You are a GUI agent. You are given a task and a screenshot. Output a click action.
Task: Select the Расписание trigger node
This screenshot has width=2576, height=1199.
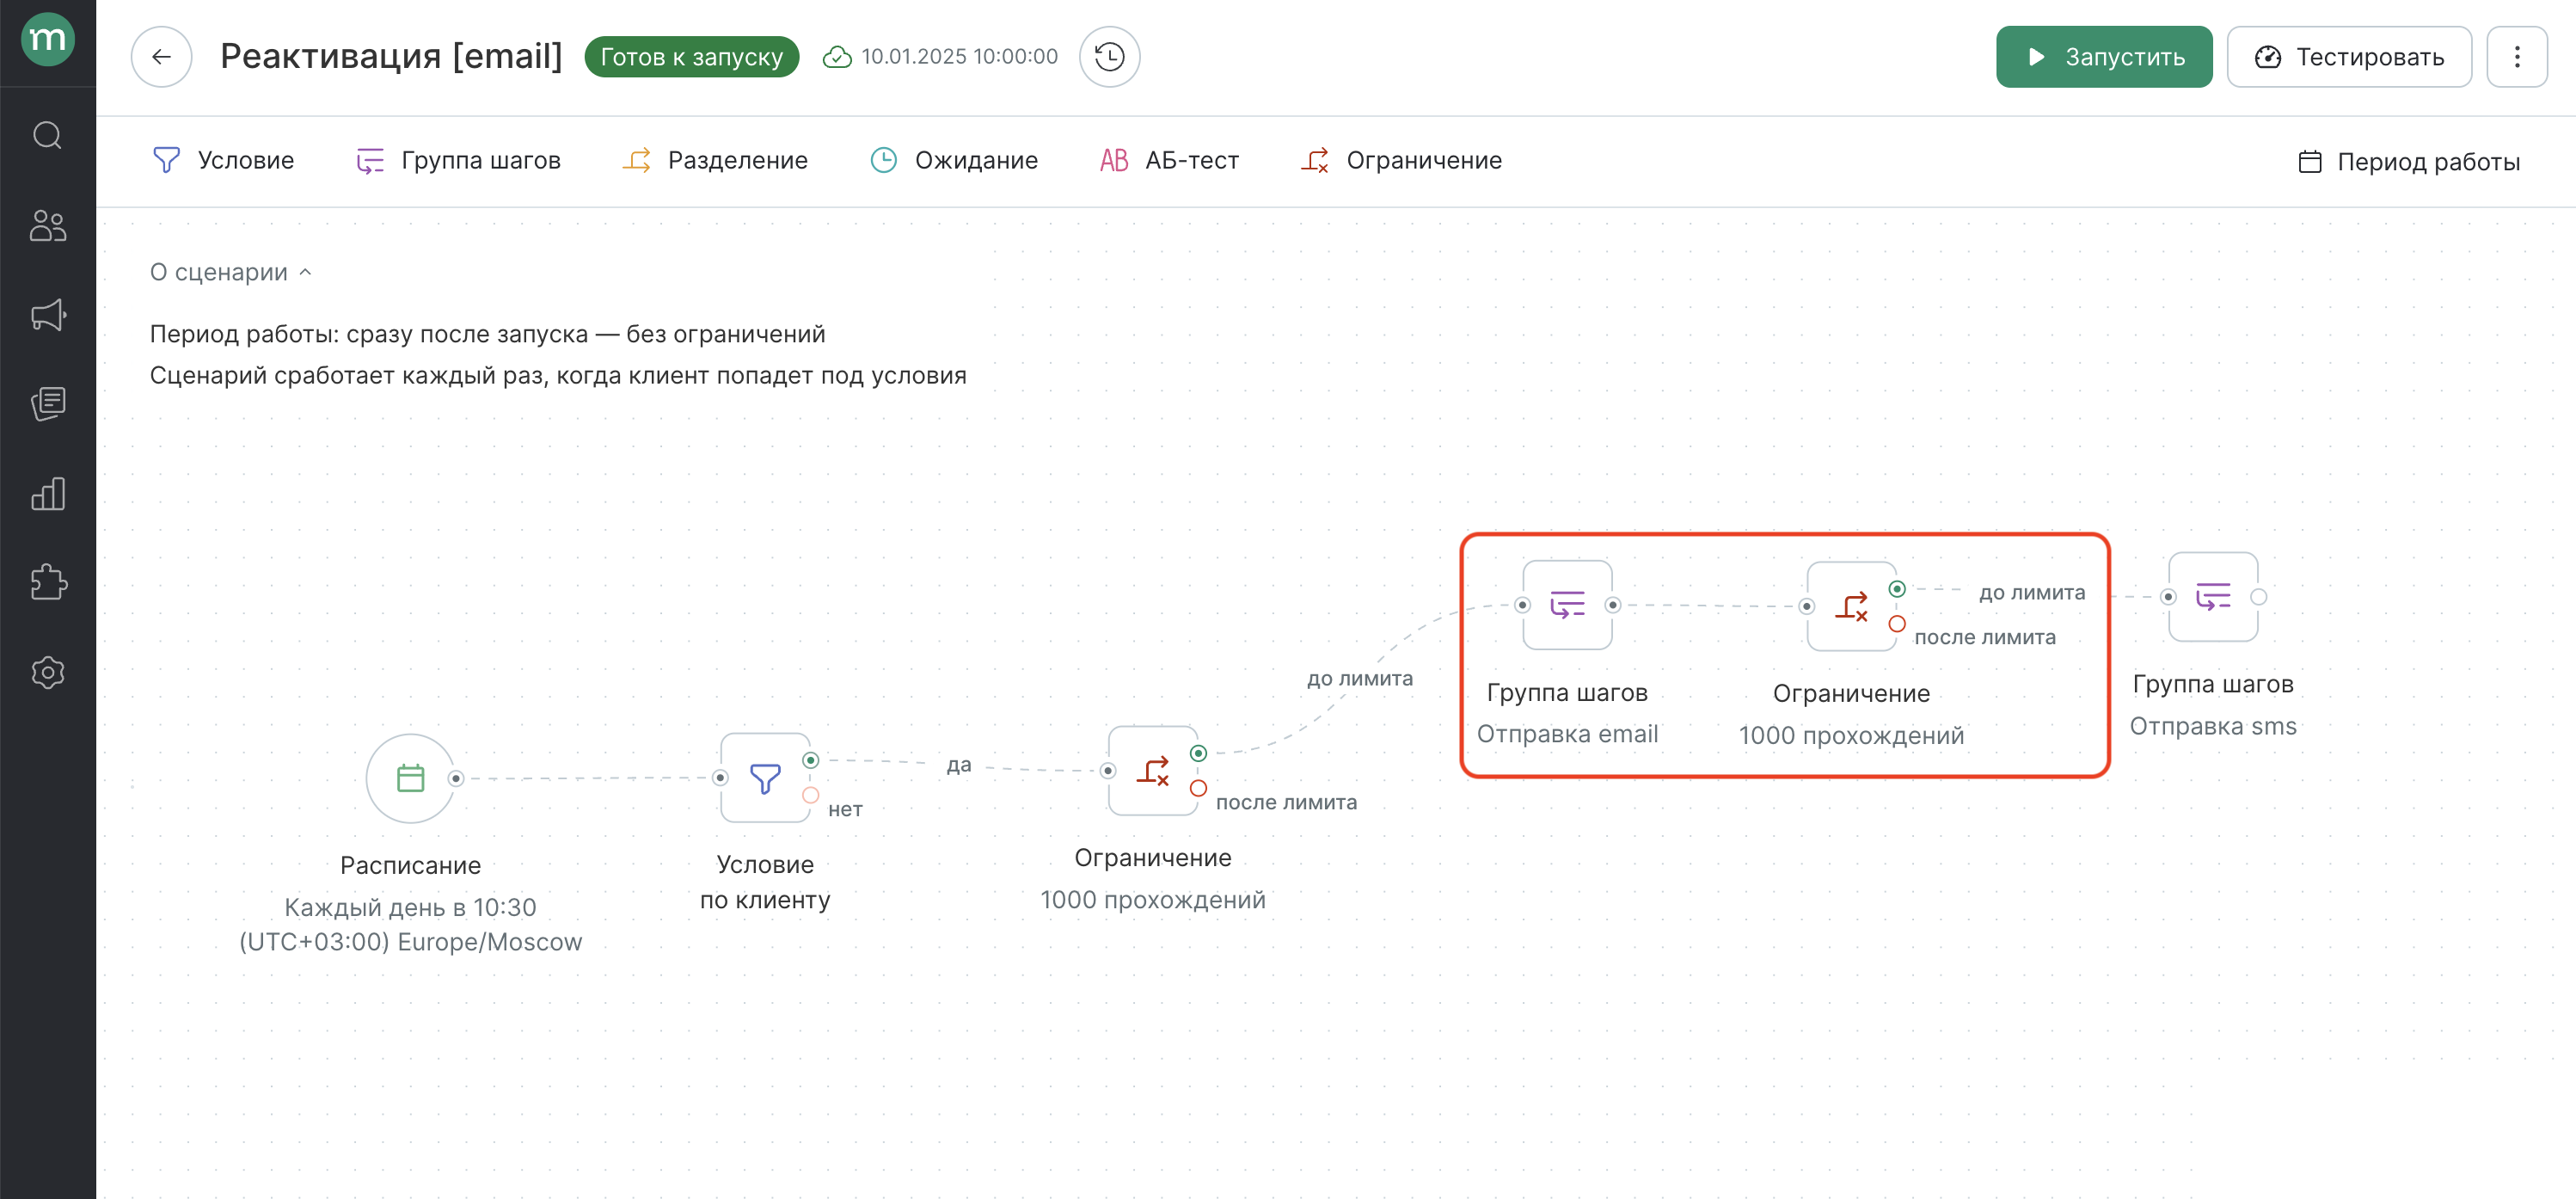410,778
